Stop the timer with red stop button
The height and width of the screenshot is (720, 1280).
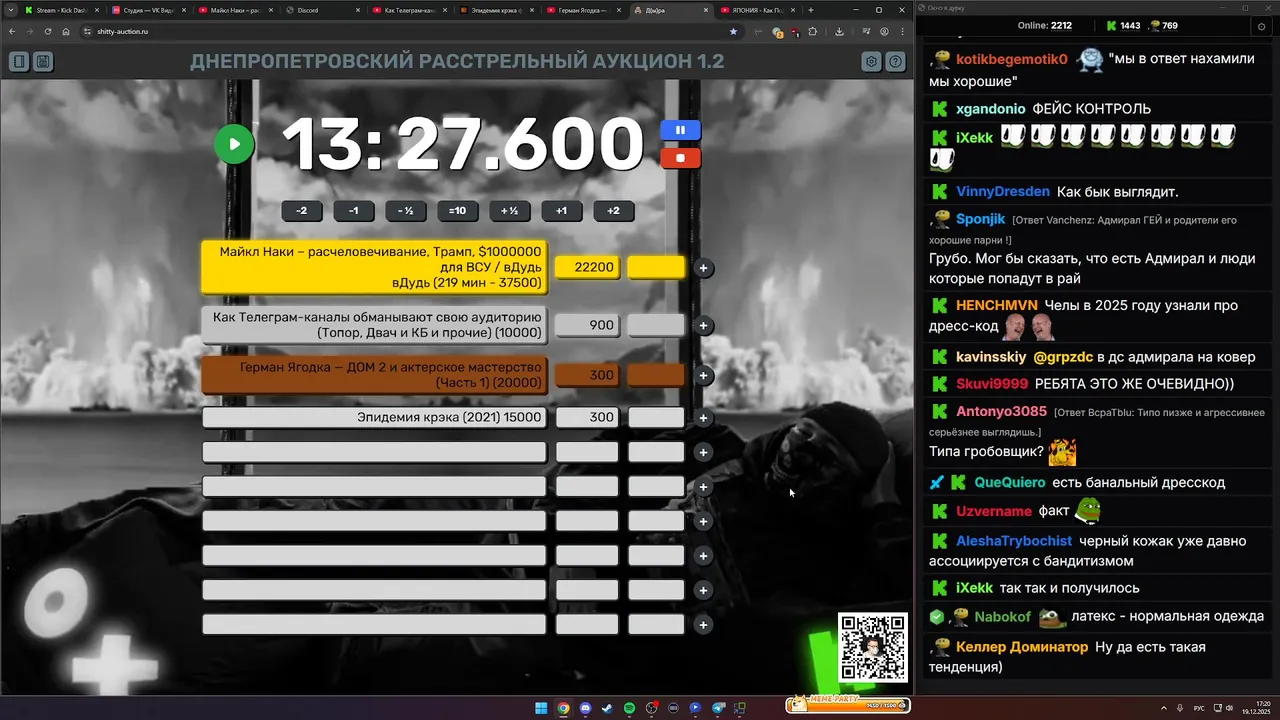680,158
